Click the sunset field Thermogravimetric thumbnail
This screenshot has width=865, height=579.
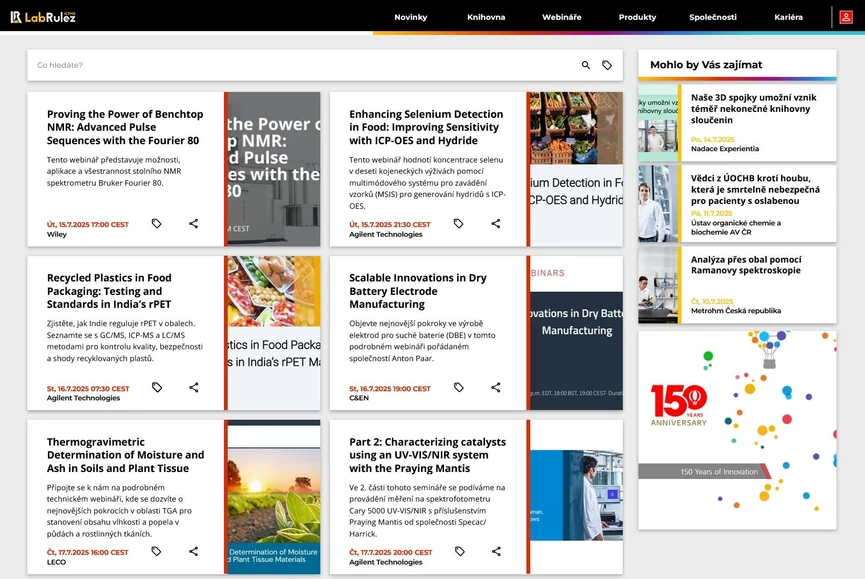pos(274,497)
